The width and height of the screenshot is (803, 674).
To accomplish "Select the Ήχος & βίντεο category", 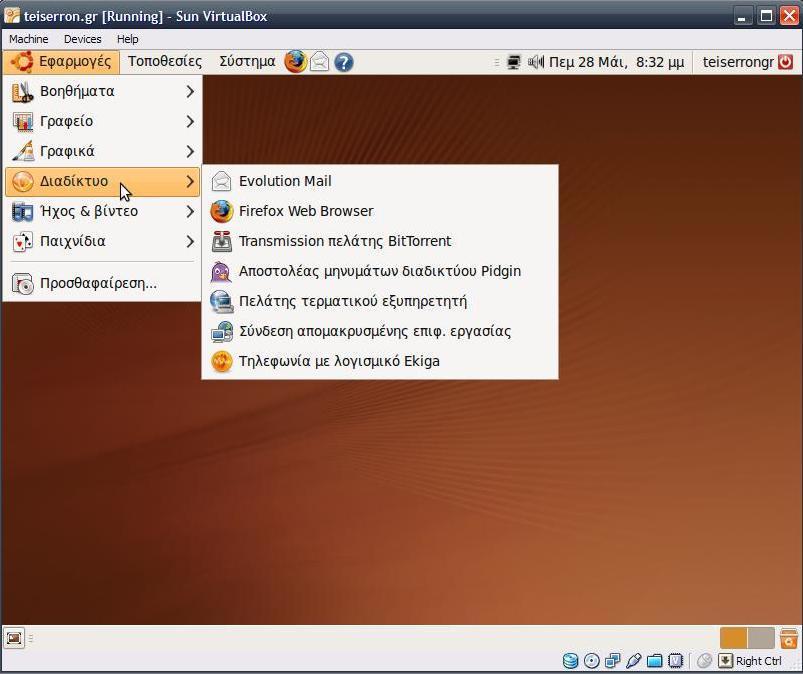I will tap(102, 212).
